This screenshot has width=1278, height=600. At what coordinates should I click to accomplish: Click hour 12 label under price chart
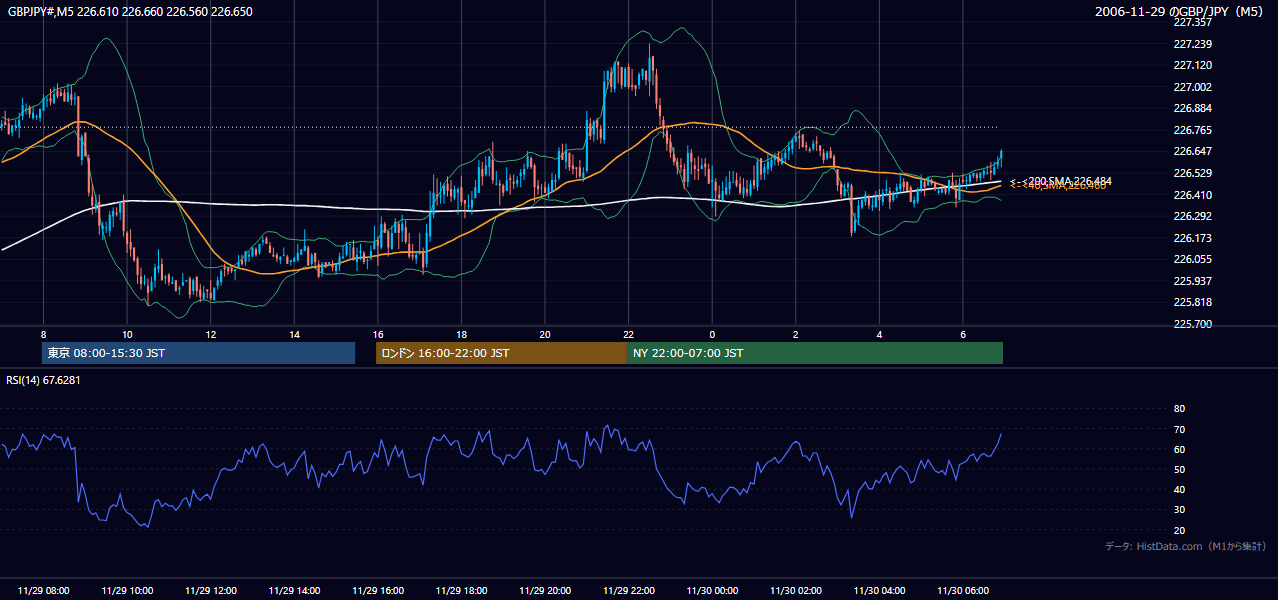211,333
